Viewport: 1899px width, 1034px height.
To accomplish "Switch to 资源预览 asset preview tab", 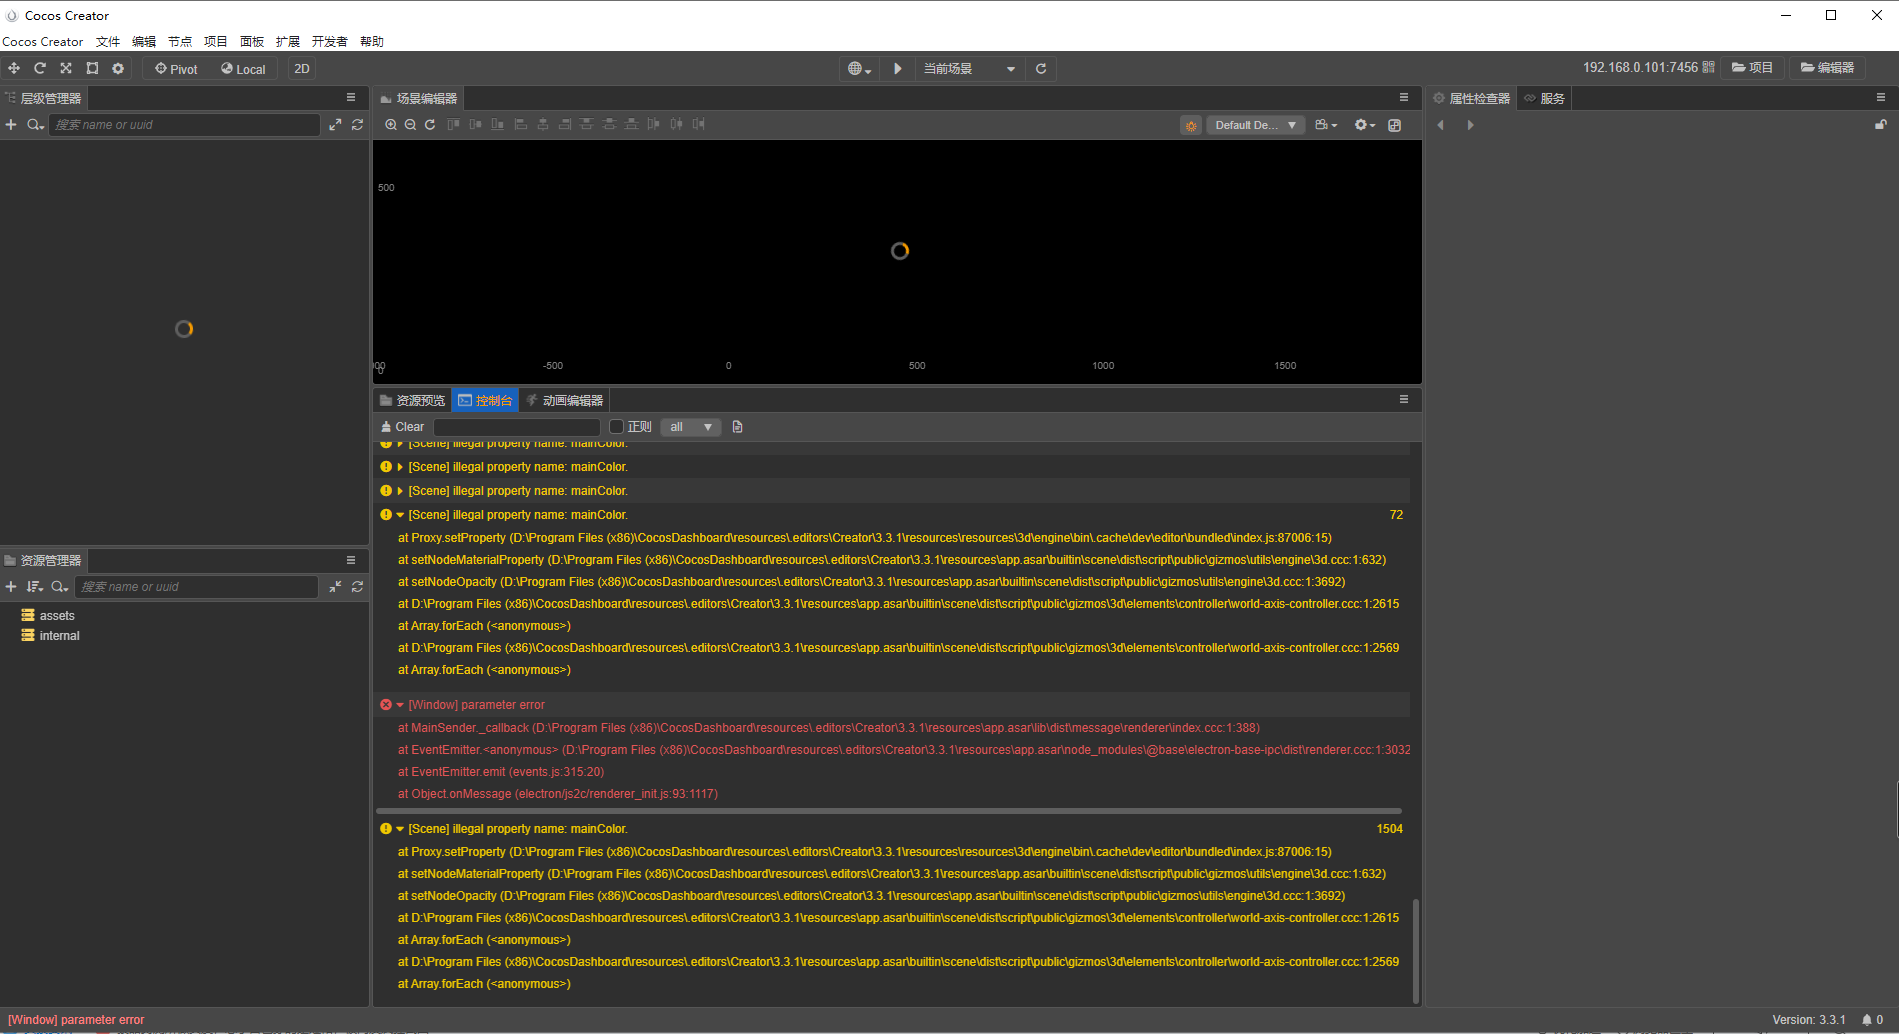I will (413, 400).
